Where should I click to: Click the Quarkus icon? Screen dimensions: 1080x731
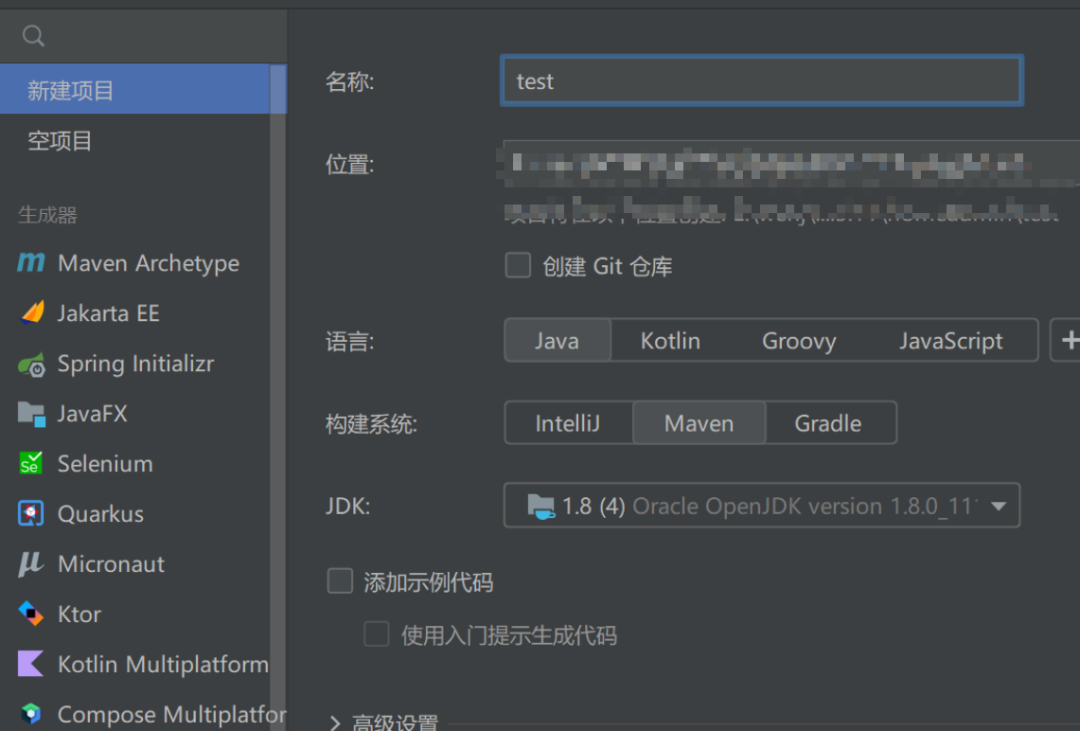pyautogui.click(x=31, y=514)
